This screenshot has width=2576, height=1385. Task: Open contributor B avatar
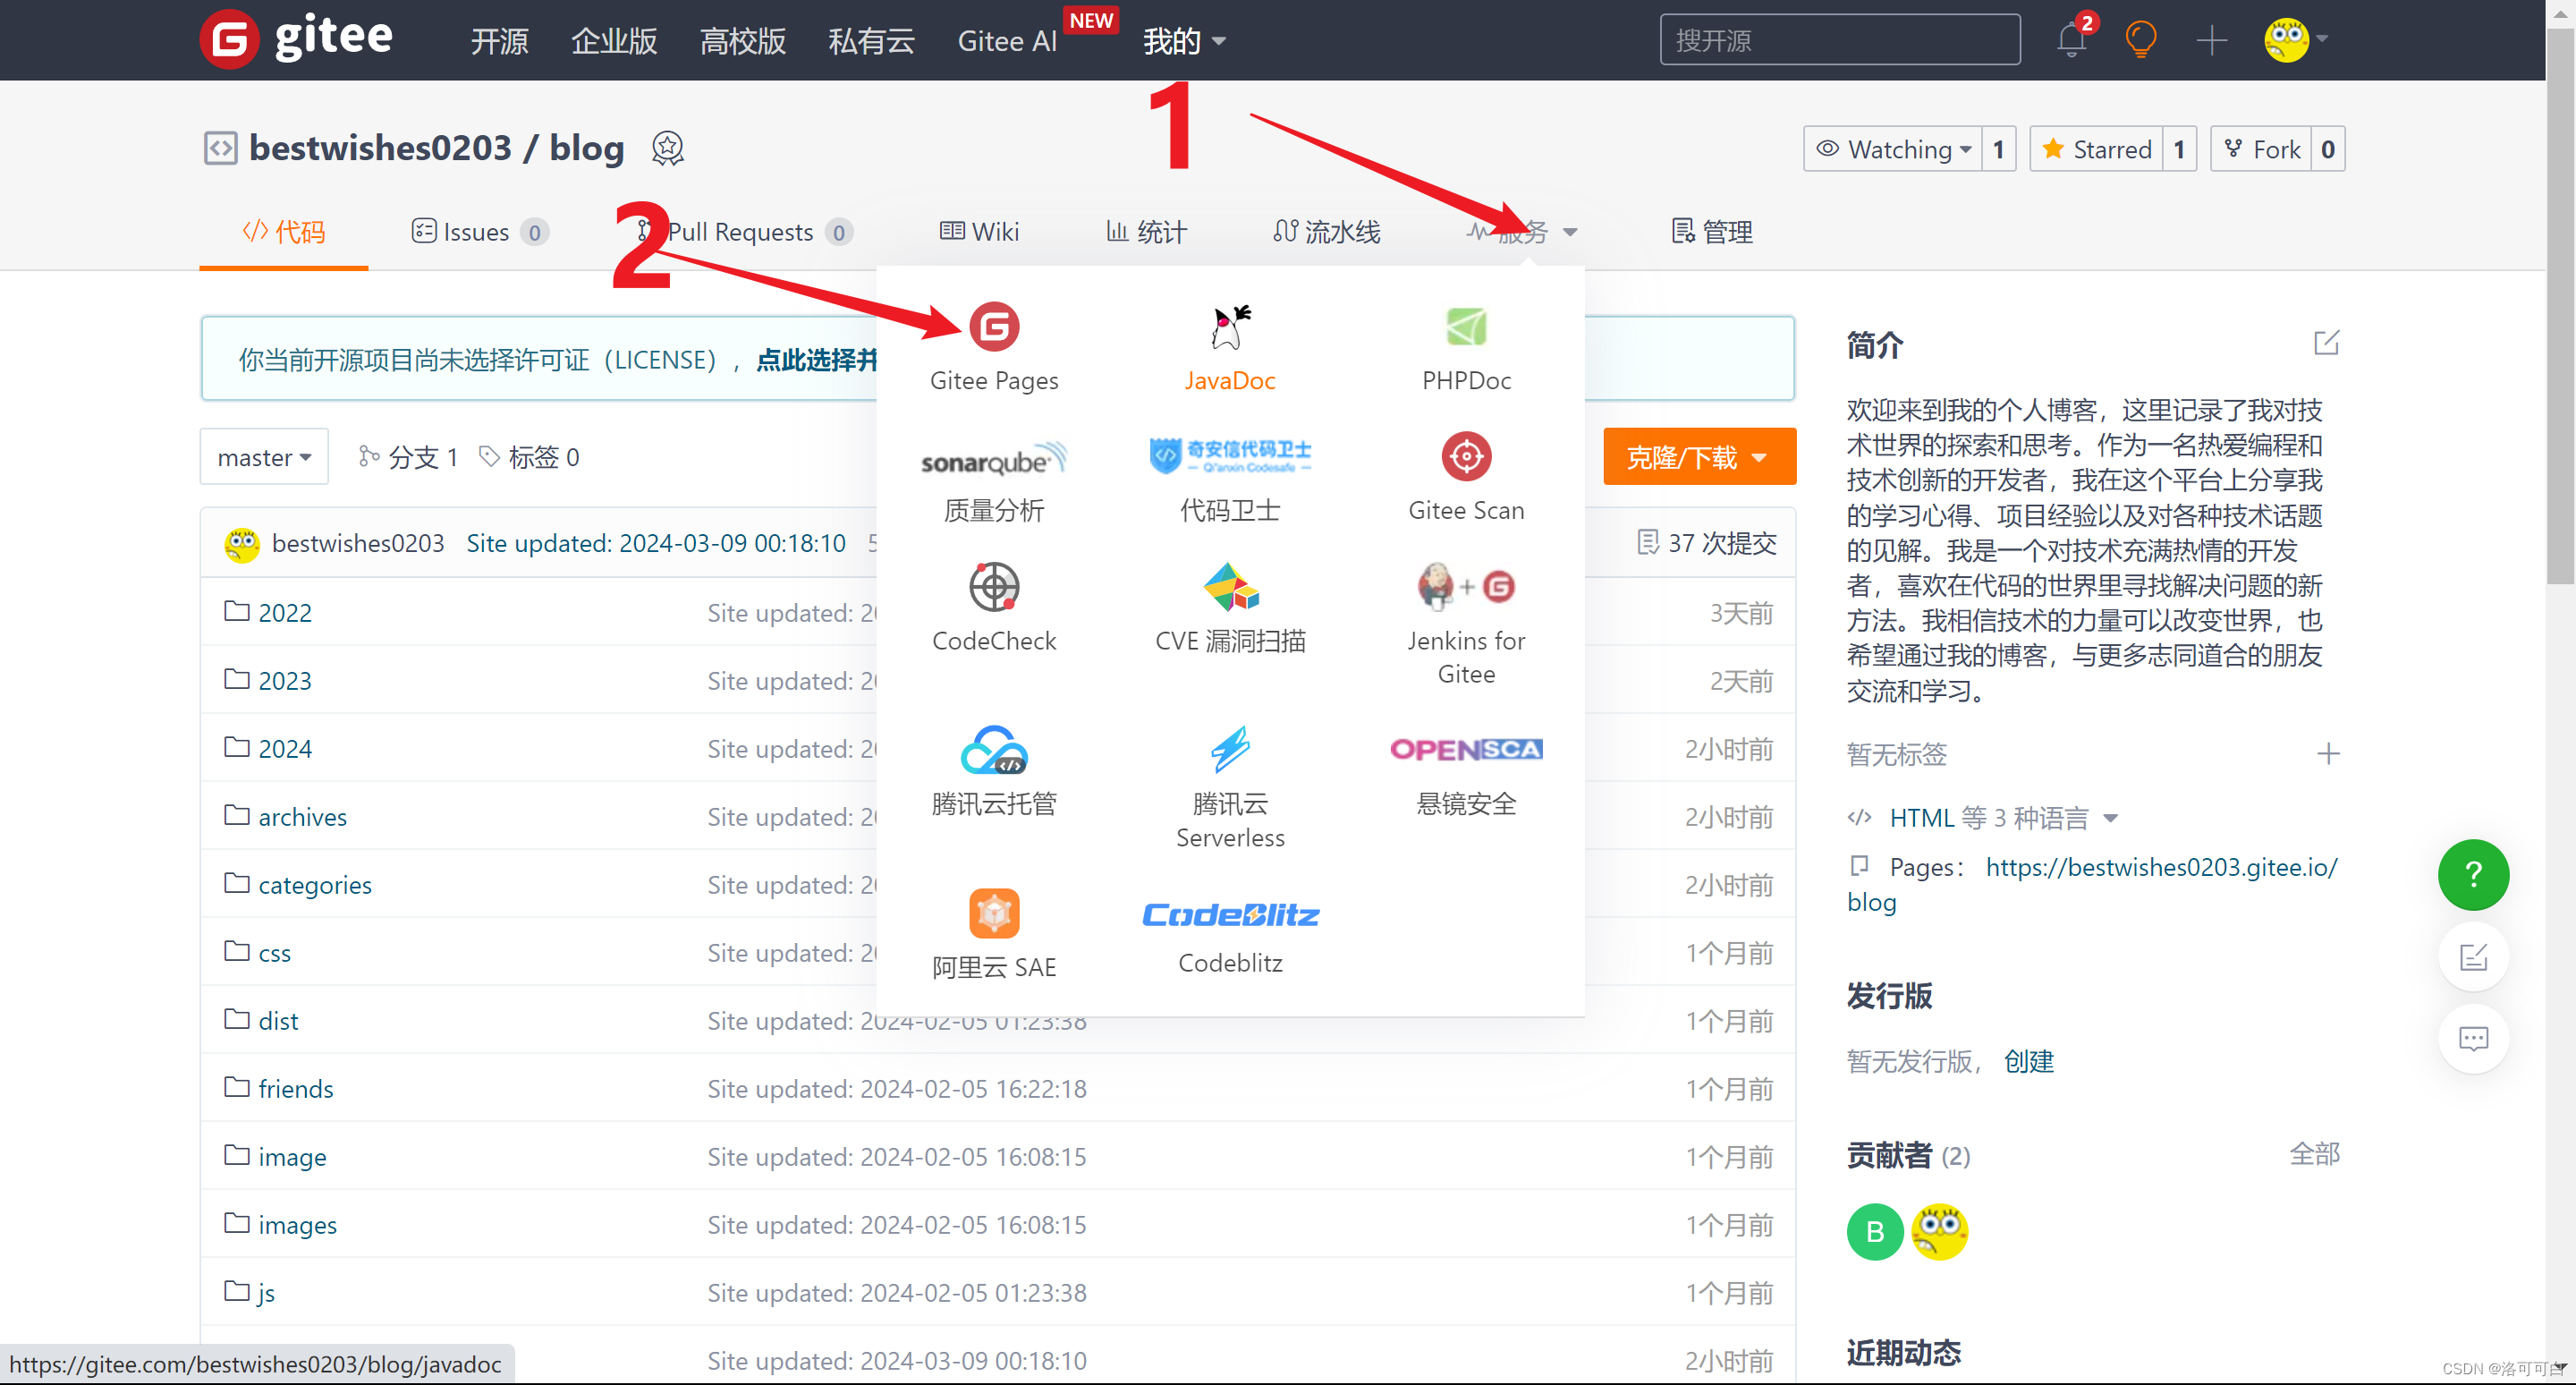pyautogui.click(x=1874, y=1231)
